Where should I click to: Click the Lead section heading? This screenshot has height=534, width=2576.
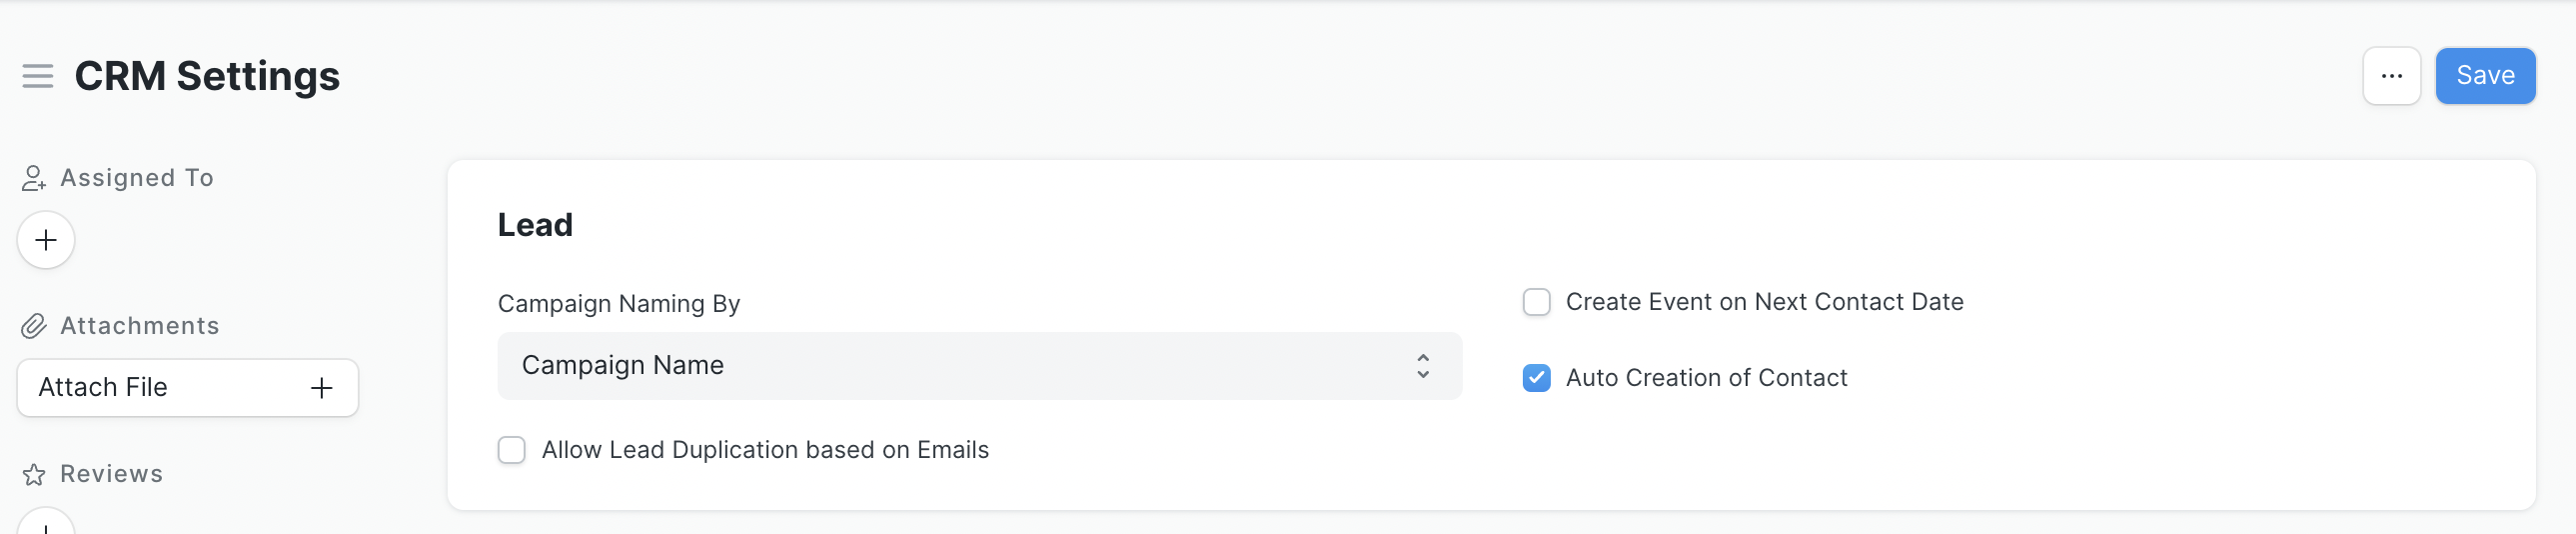535,225
